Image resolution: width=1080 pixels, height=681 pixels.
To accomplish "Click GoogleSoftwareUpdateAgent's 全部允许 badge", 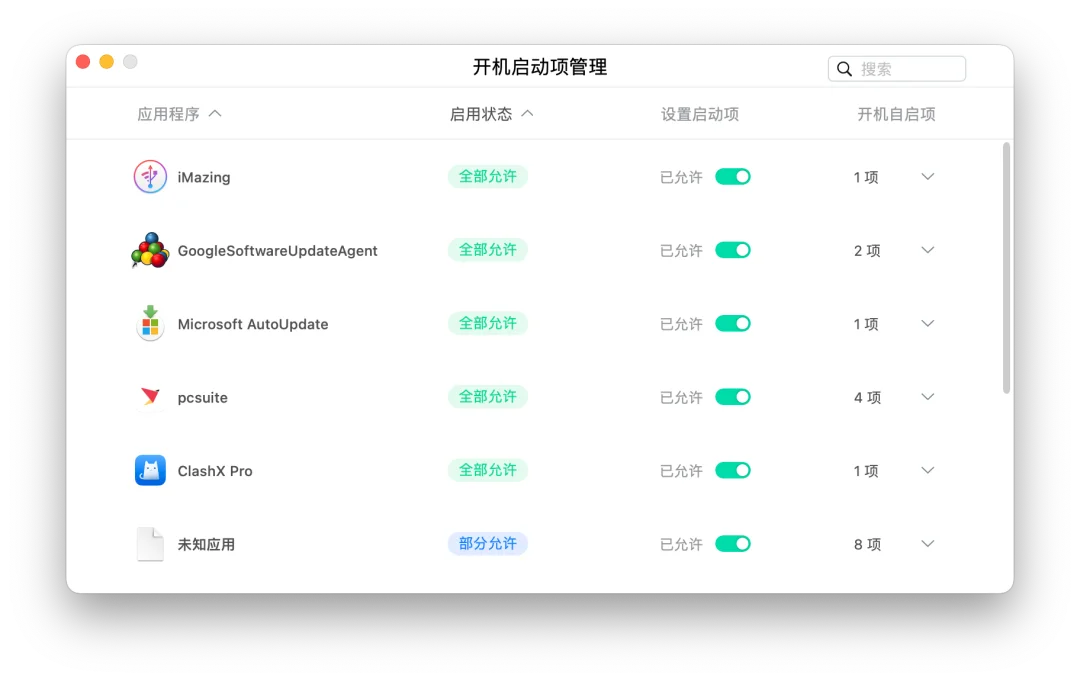I will point(488,250).
